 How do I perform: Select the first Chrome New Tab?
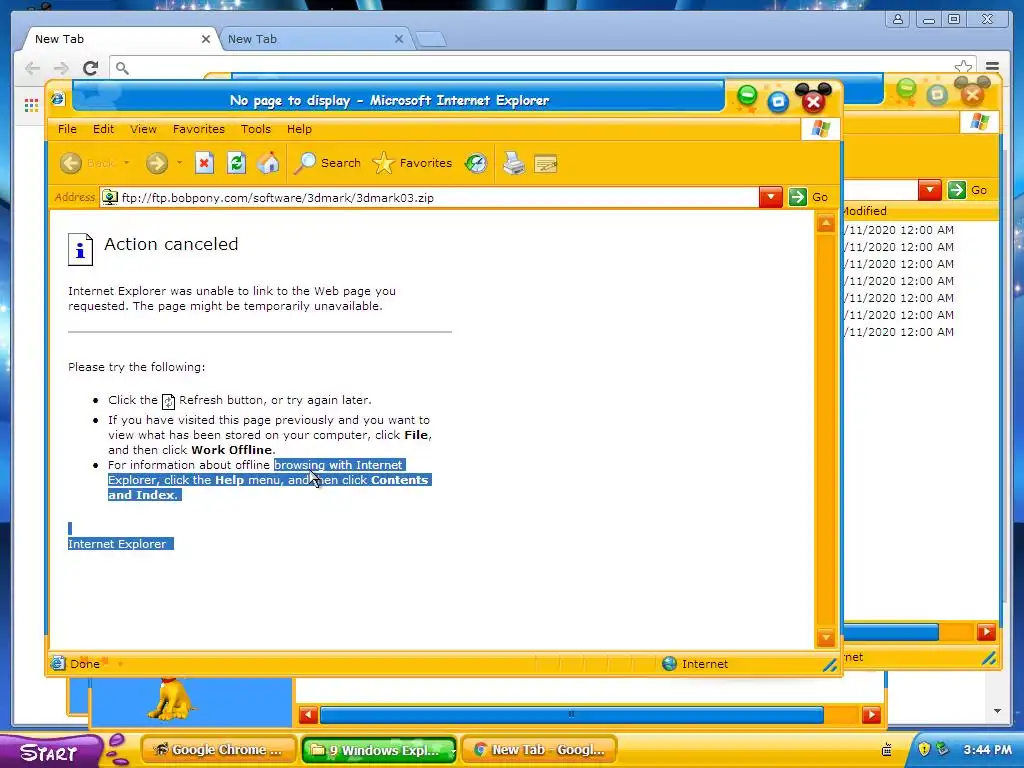[x=118, y=39]
